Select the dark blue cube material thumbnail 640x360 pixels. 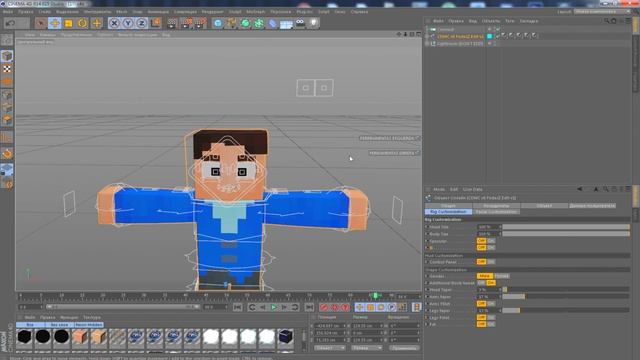click(x=285, y=338)
